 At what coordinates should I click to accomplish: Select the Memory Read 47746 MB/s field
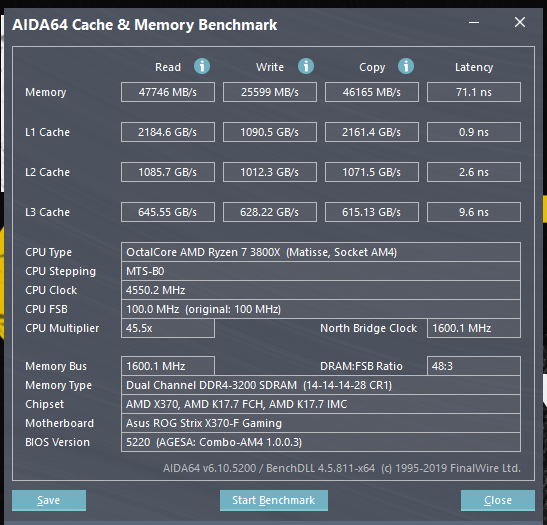click(x=168, y=92)
